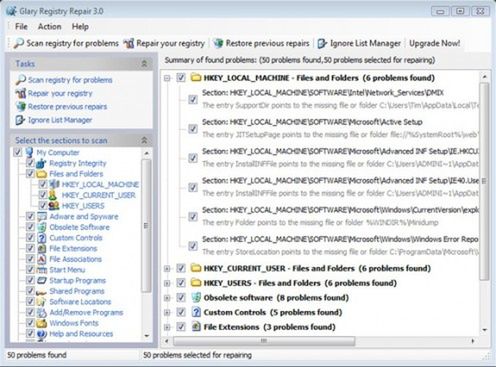Click the Scan registry magnifier toolbar icon
Image resolution: width=496 pixels, height=367 pixels.
coord(19,43)
